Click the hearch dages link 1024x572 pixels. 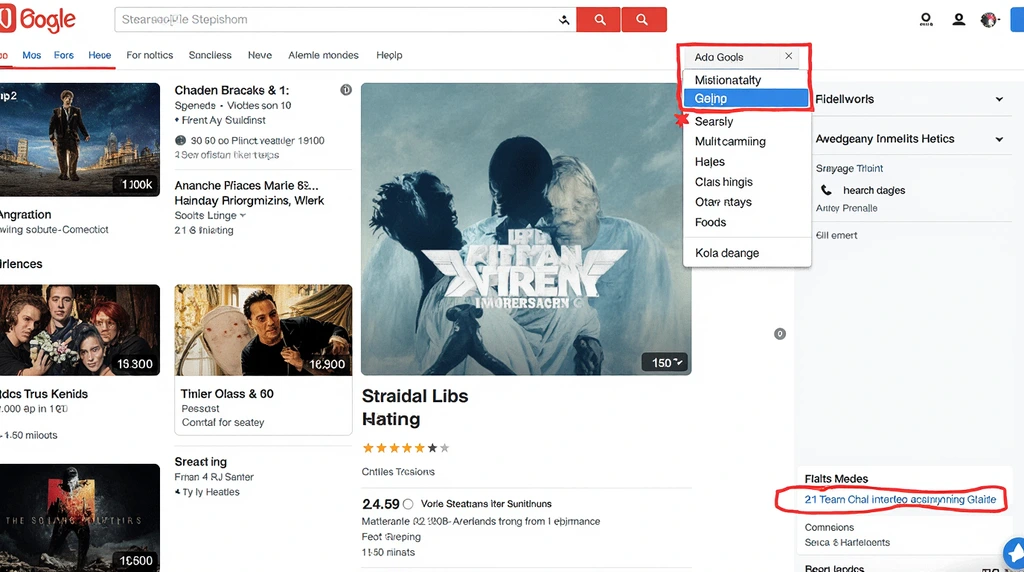[x=874, y=190]
